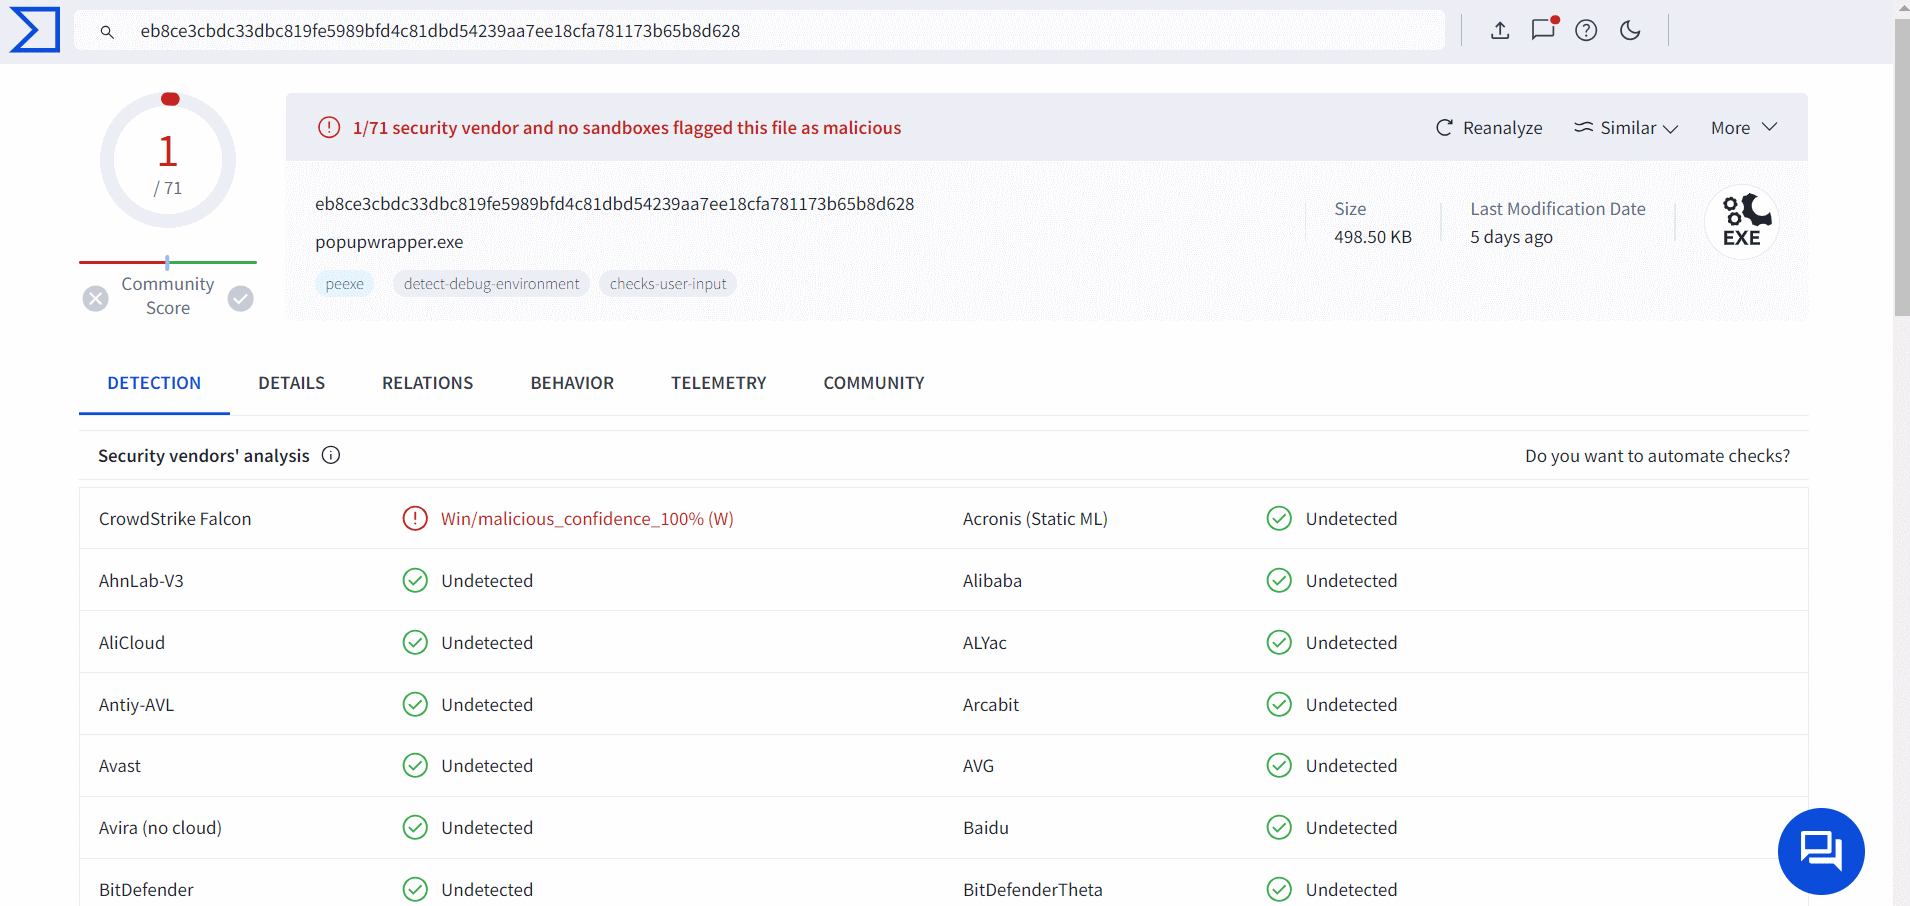The height and width of the screenshot is (906, 1910).
Task: Toggle dark mode moon icon
Action: coord(1630,30)
